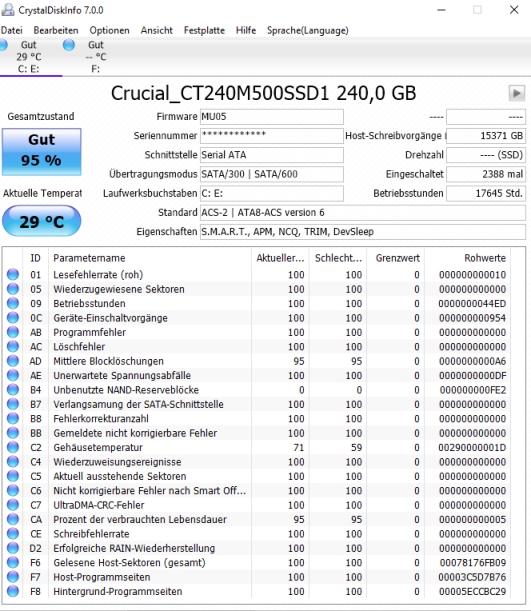Viewport: 531px width, 611px height.
Task: Click status icon for Host-Programmseiten
Action: click(13, 577)
